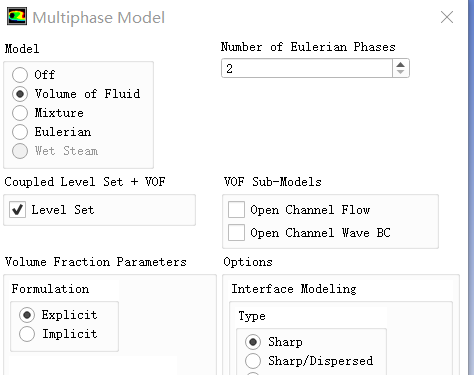Increase the number of Eulerian phases

(x=401, y=65)
